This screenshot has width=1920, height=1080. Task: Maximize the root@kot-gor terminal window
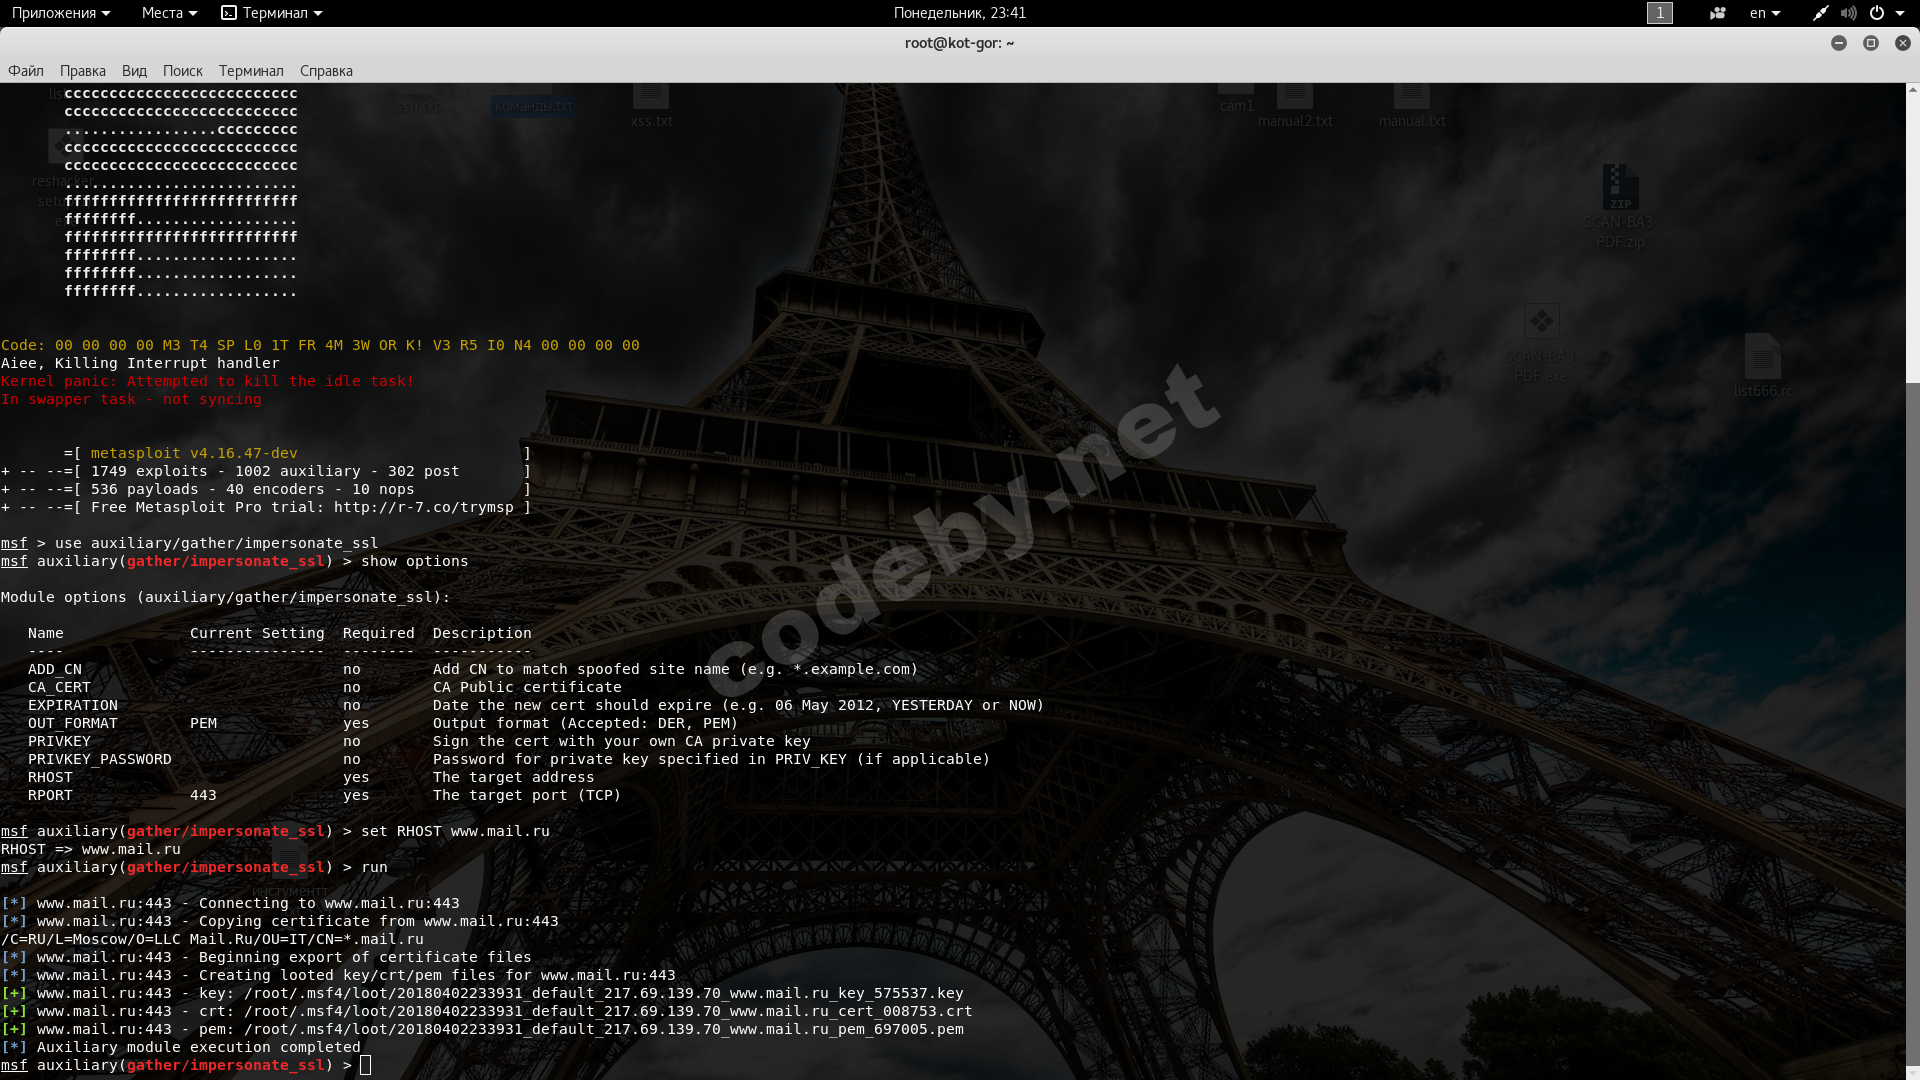1870,43
